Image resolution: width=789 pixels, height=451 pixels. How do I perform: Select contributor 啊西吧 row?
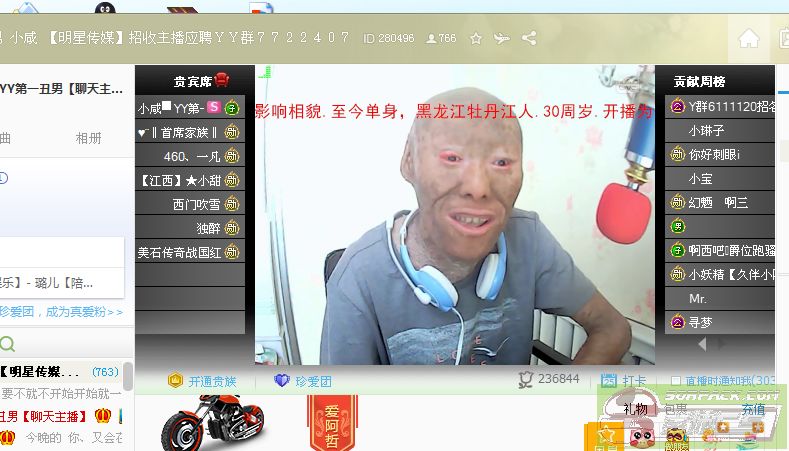(x=720, y=250)
